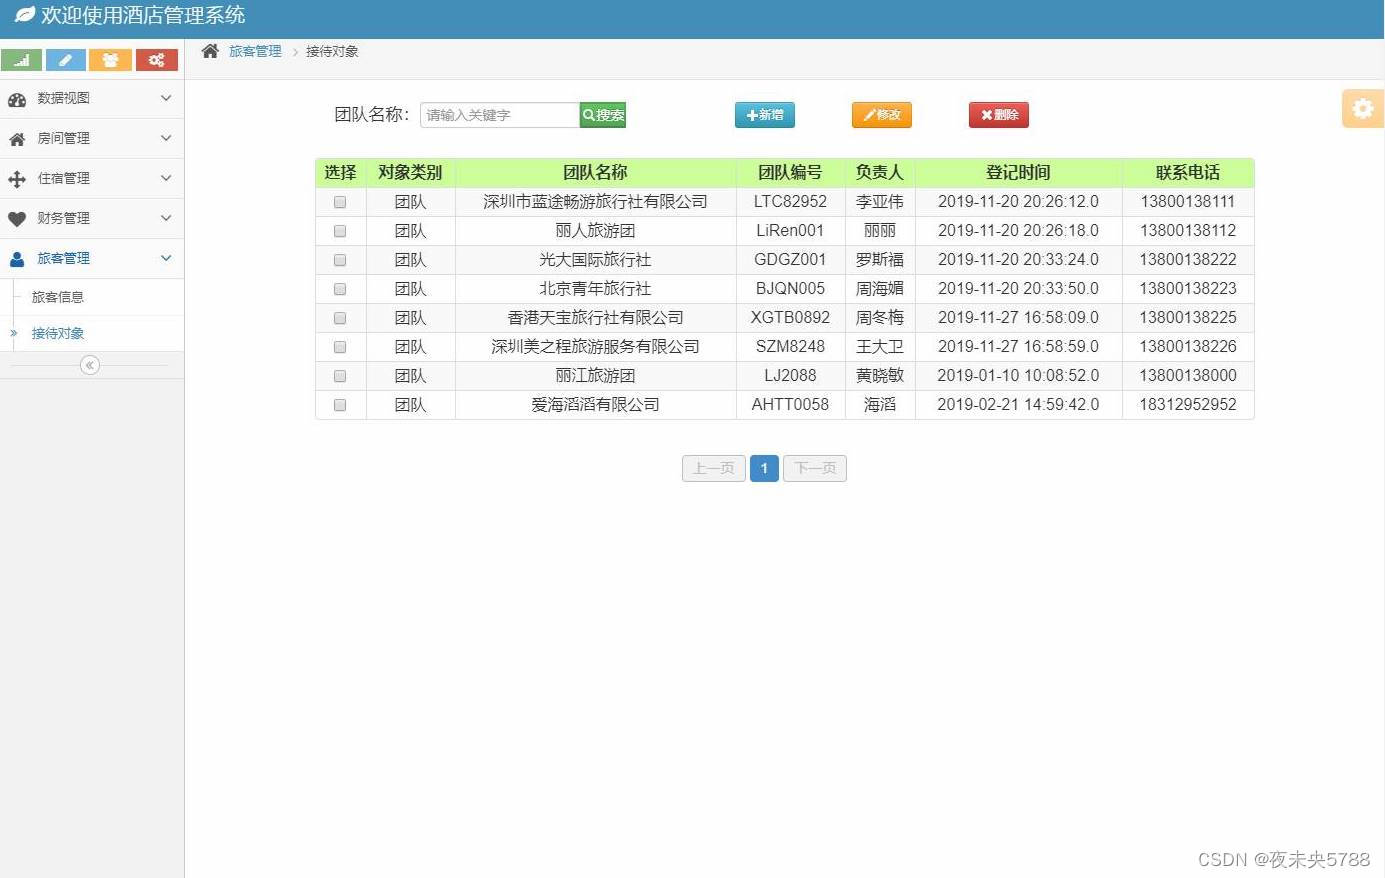The height and width of the screenshot is (878, 1385).
Task: Click the 登记时间 column header
Action: (x=1018, y=173)
